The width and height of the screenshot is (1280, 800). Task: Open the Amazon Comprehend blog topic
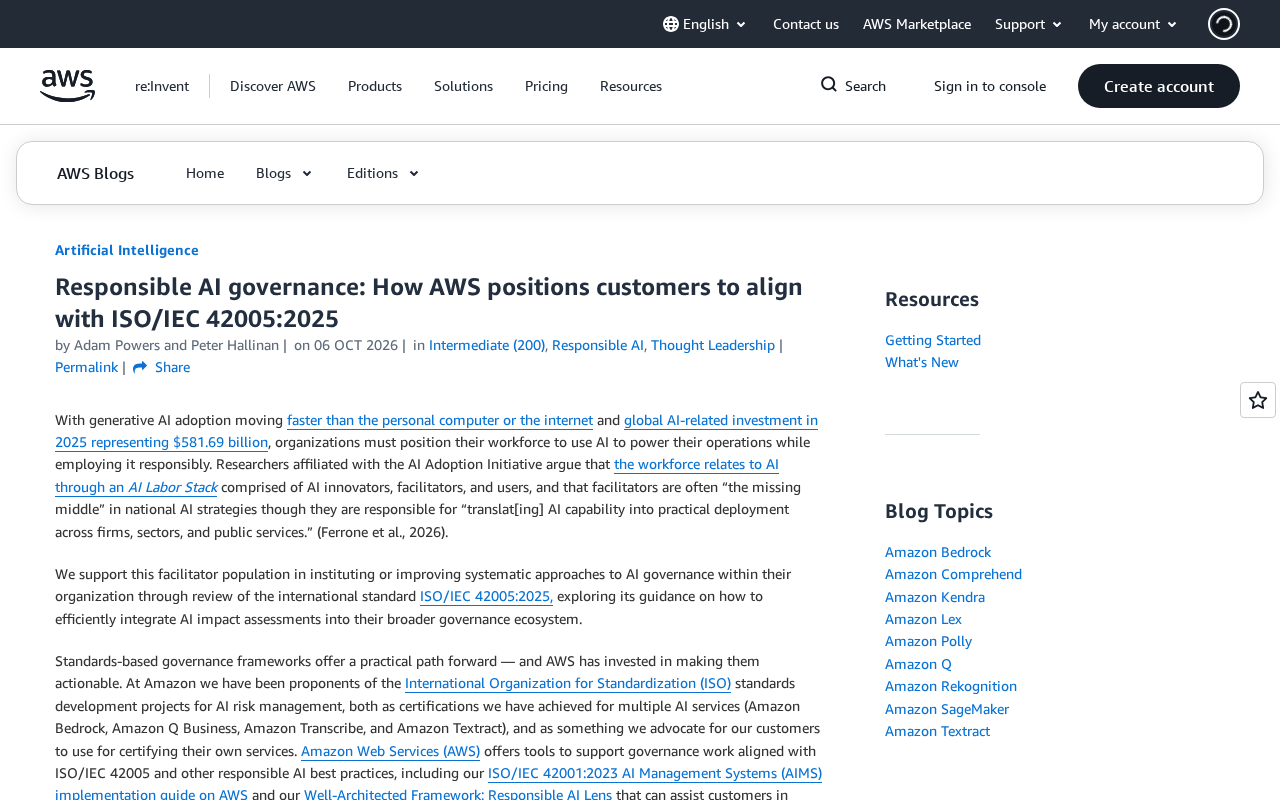tap(953, 574)
